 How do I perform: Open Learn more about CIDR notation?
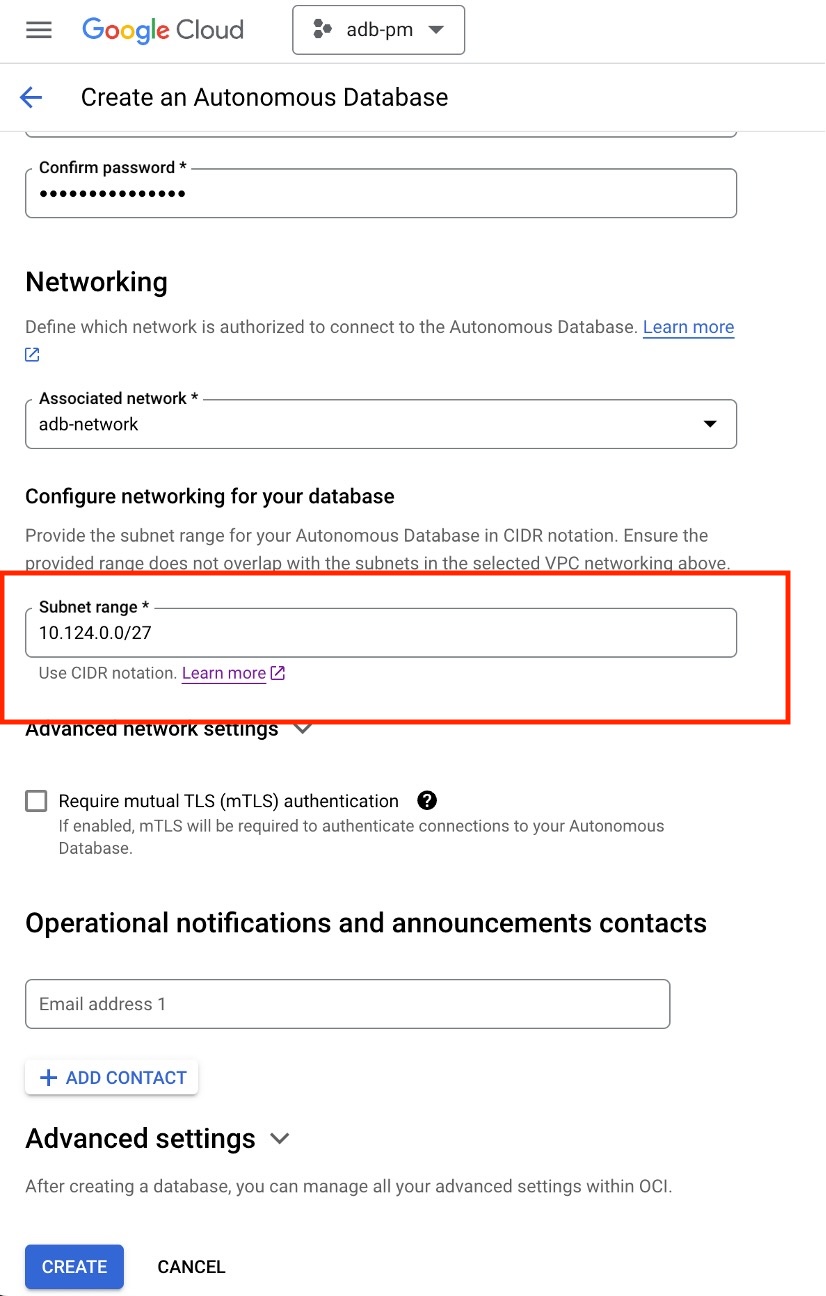point(222,673)
